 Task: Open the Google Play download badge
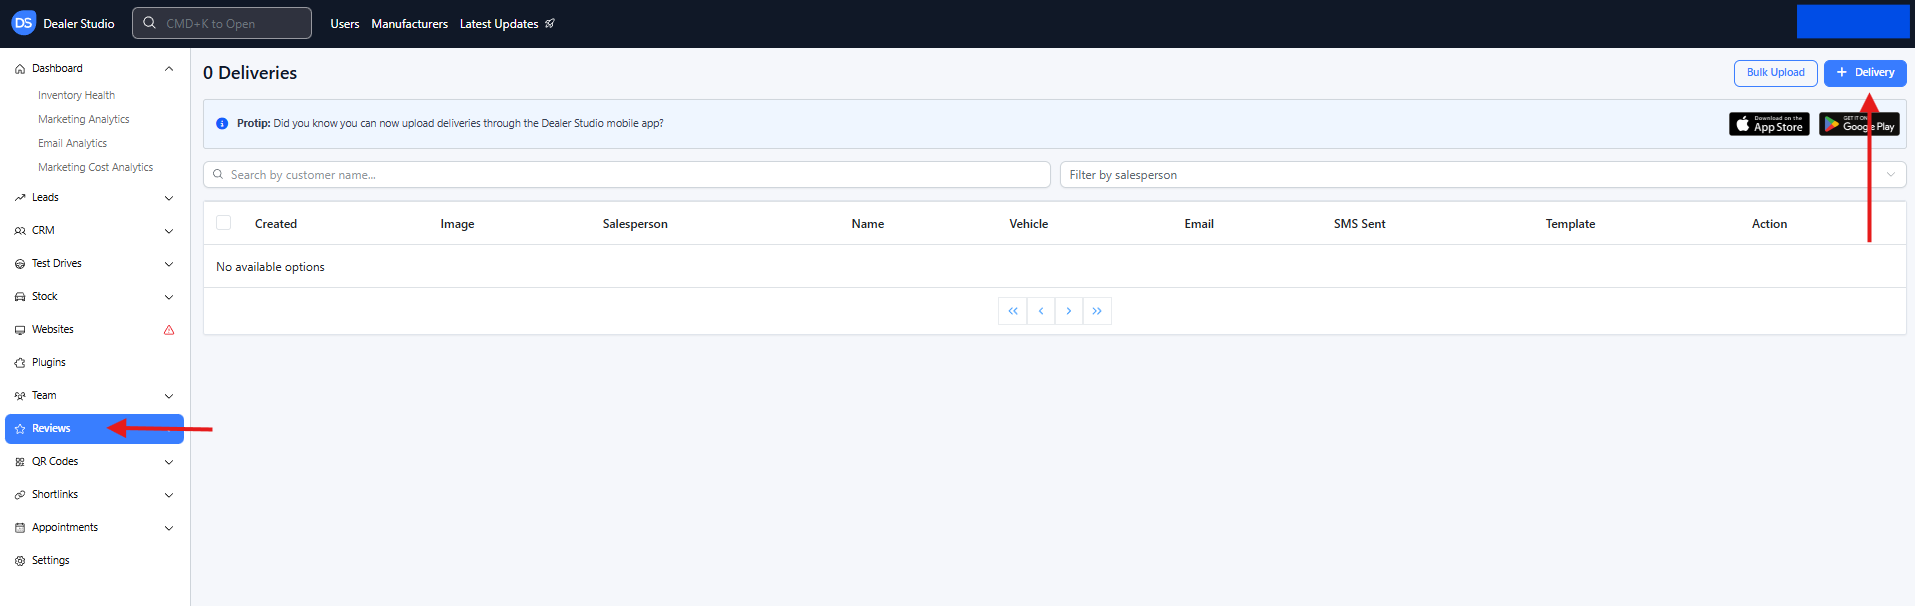pyautogui.click(x=1859, y=124)
